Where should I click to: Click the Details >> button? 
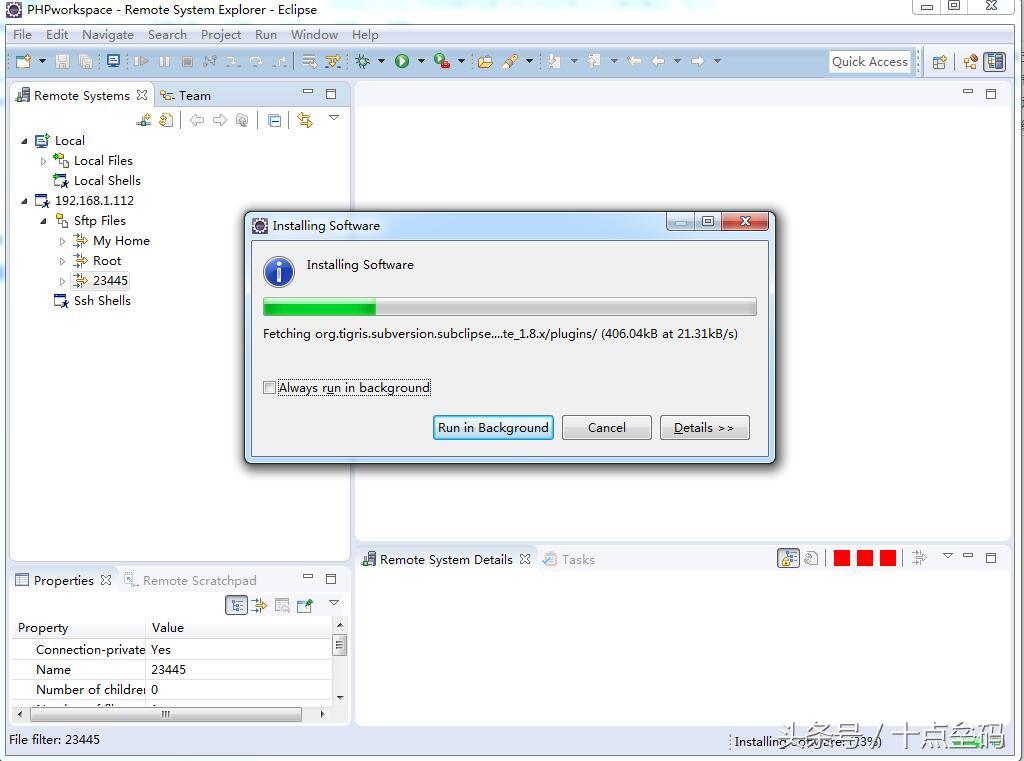[705, 427]
